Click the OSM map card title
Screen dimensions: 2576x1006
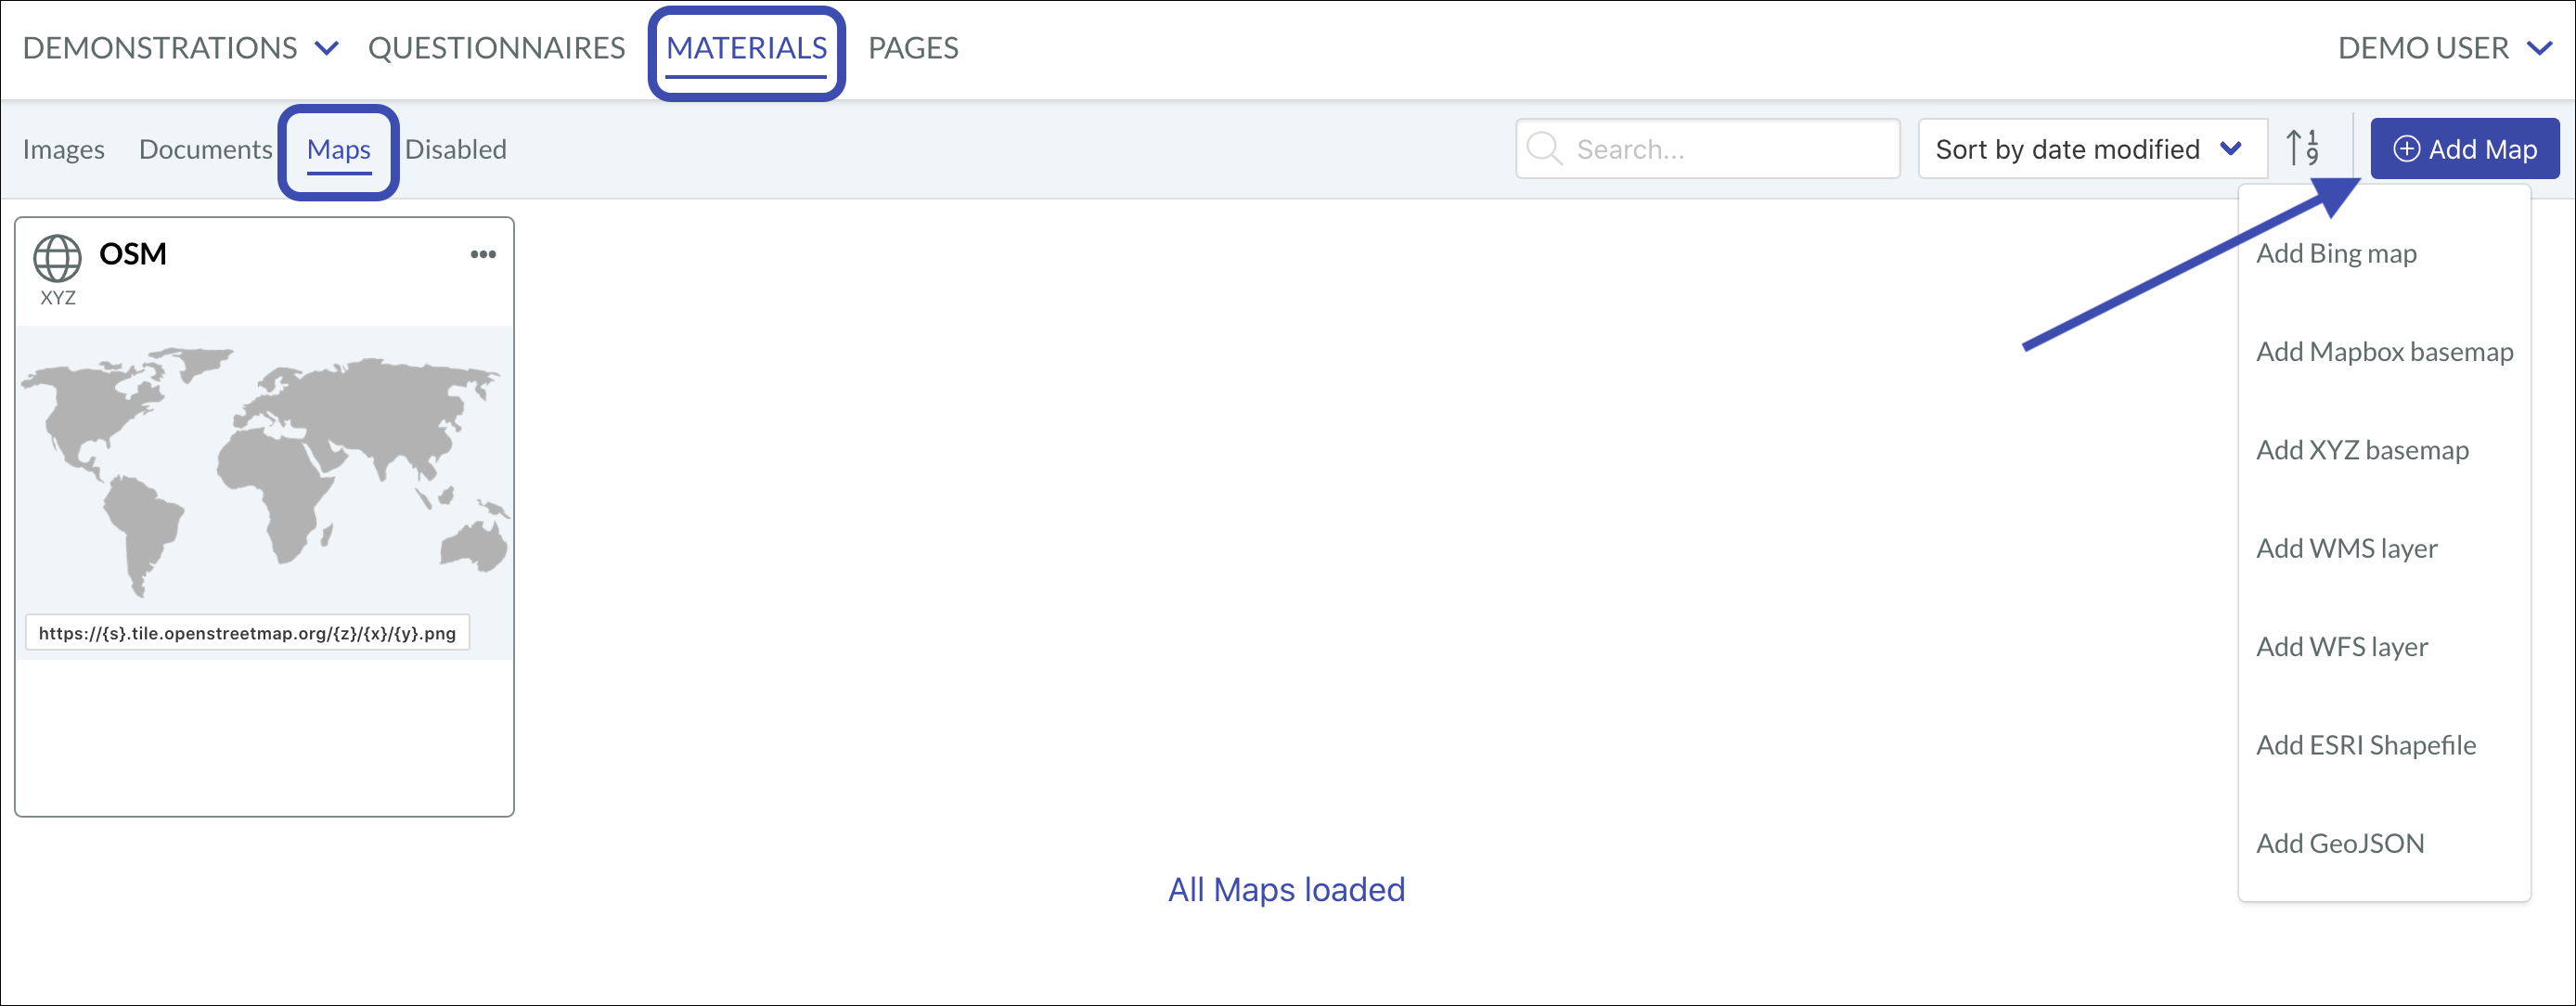pyautogui.click(x=132, y=254)
